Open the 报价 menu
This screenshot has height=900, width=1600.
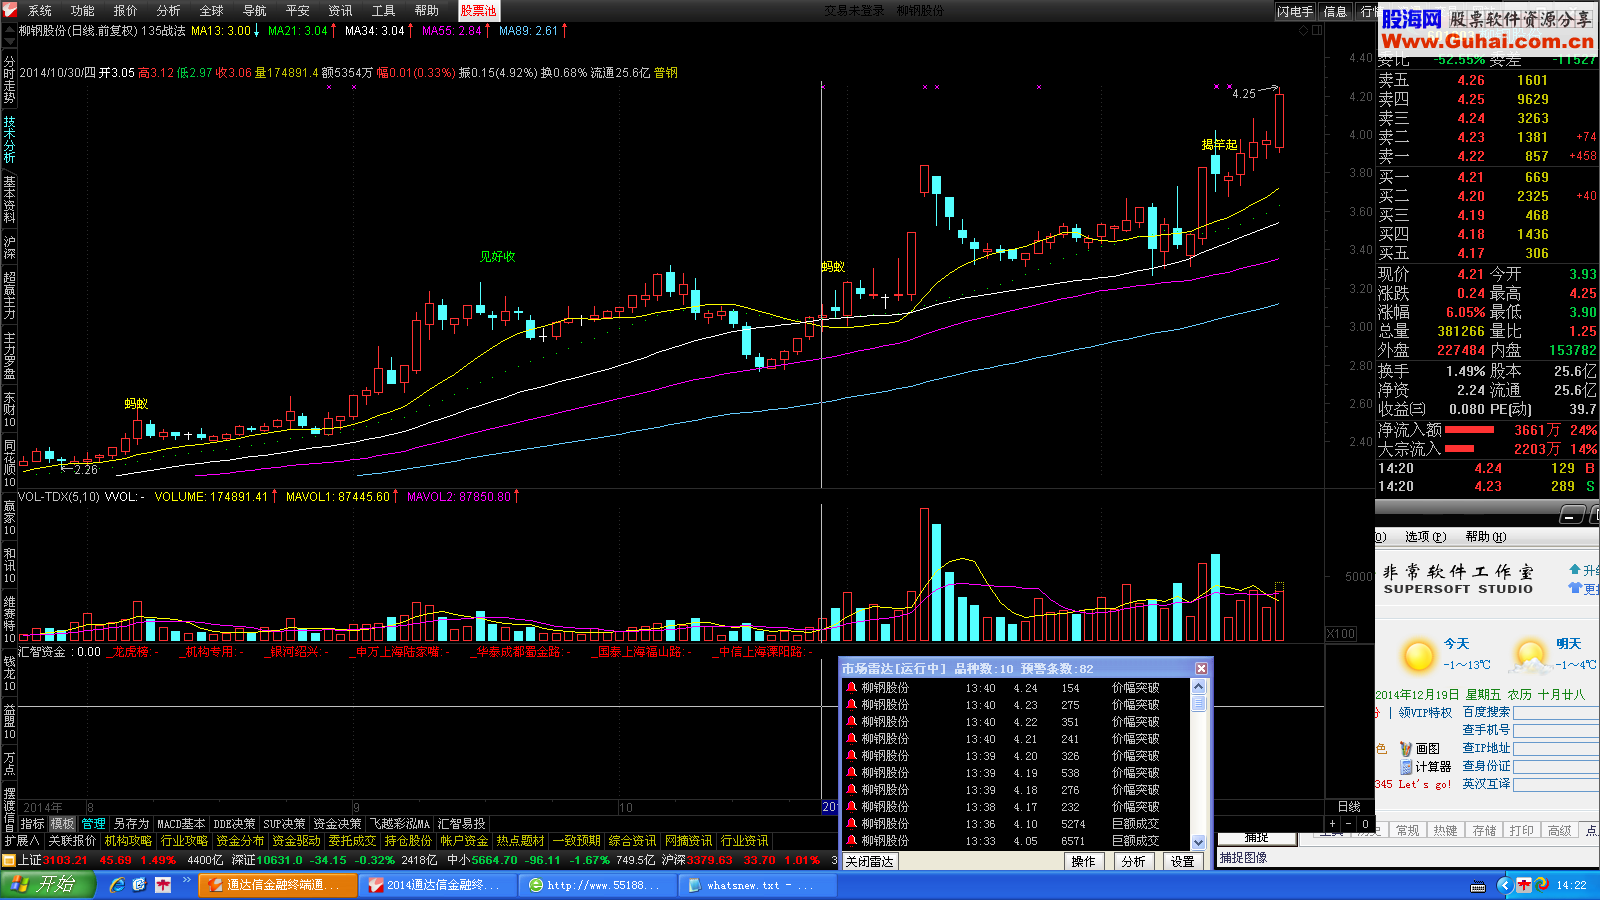(x=126, y=11)
